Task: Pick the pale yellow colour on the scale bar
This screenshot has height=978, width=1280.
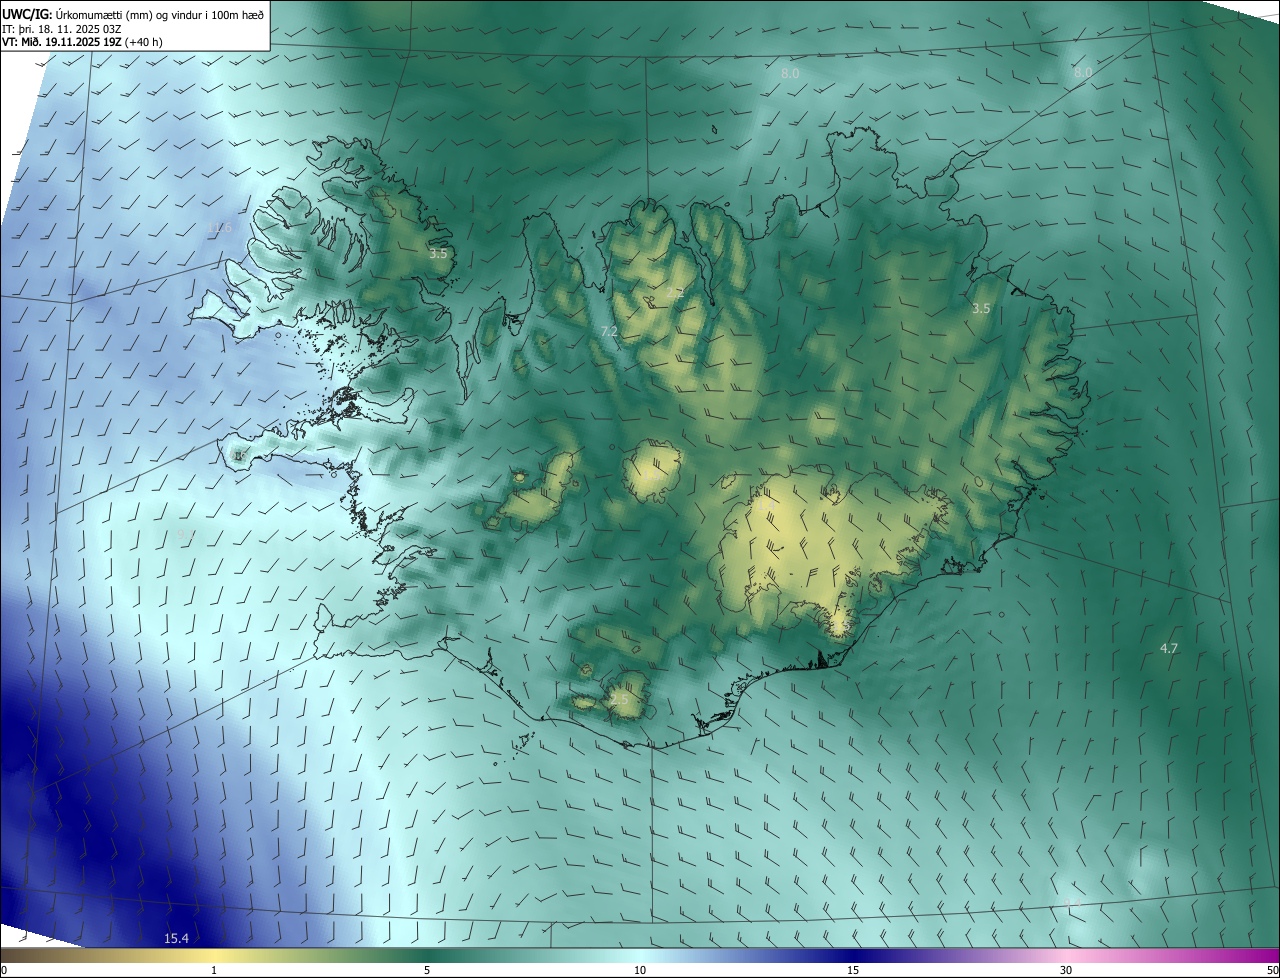Action: [x=214, y=955]
